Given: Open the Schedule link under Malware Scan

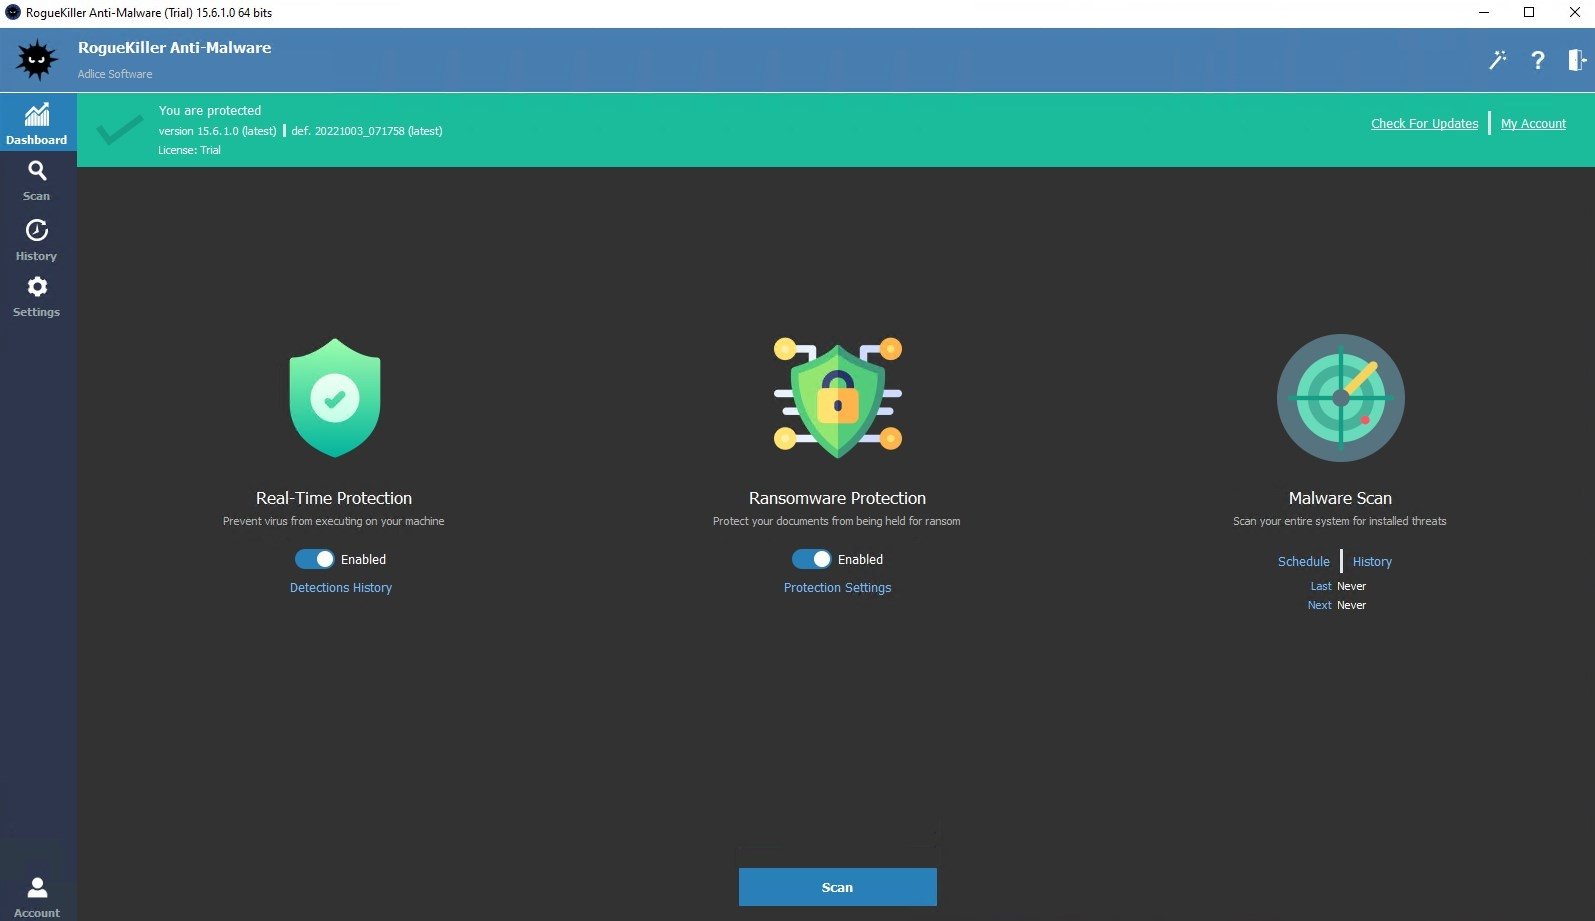Looking at the screenshot, I should (x=1304, y=562).
